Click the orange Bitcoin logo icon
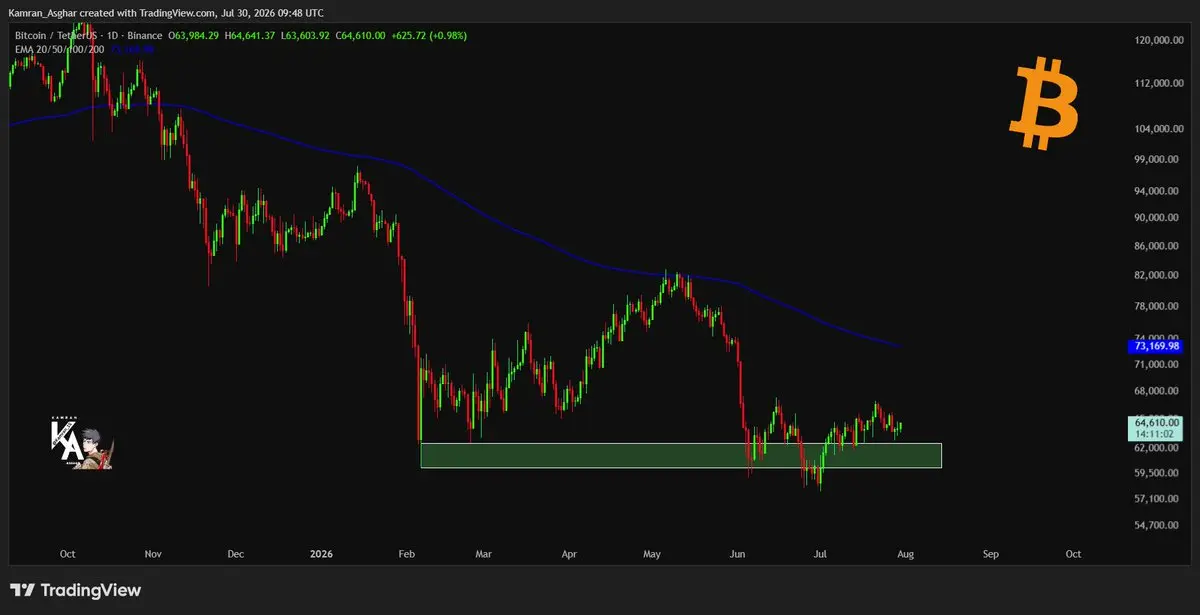The width and height of the screenshot is (1200, 615). [1045, 105]
